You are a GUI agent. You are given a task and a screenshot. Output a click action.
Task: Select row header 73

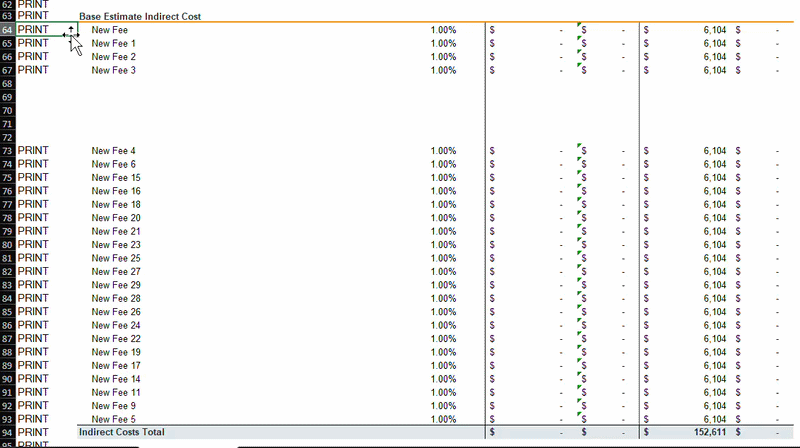tap(8, 151)
